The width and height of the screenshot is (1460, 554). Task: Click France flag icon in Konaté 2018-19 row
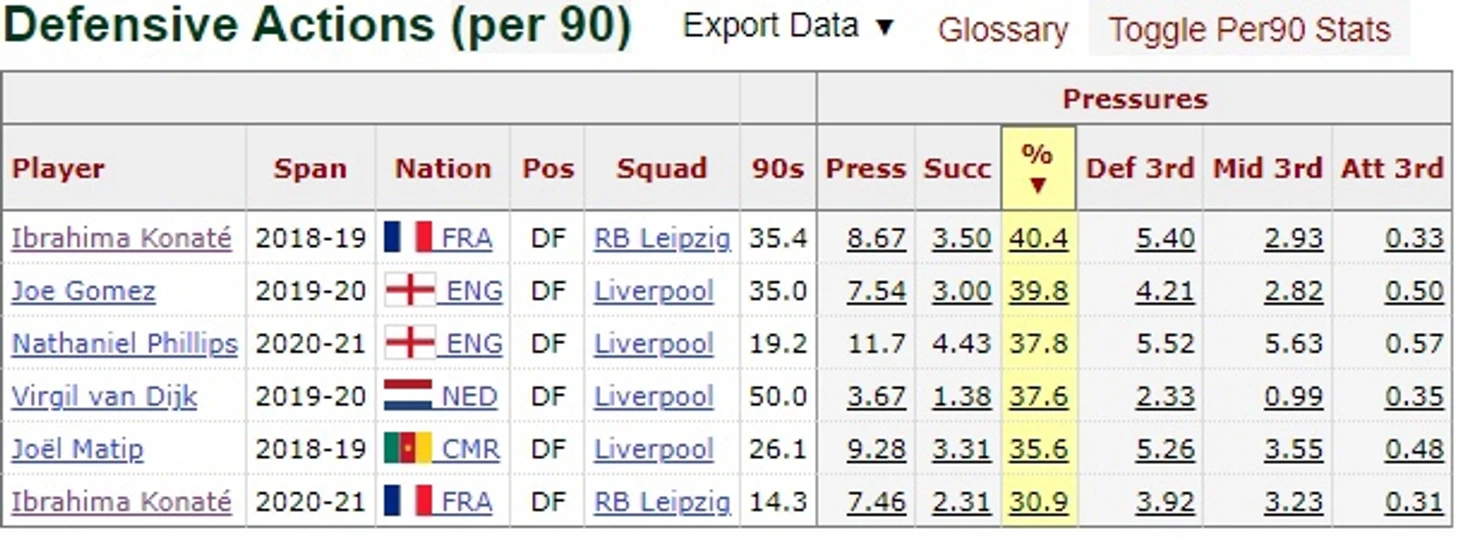pyautogui.click(x=408, y=238)
